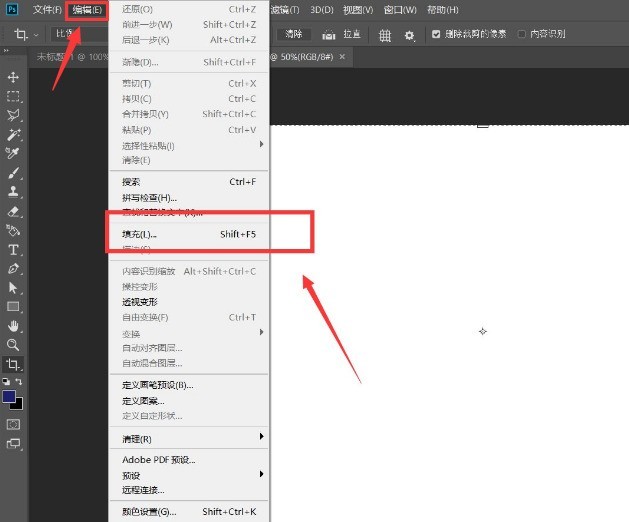Toggle Quick Mask mode icon
Viewport: 629px width, 522px height.
click(13, 424)
